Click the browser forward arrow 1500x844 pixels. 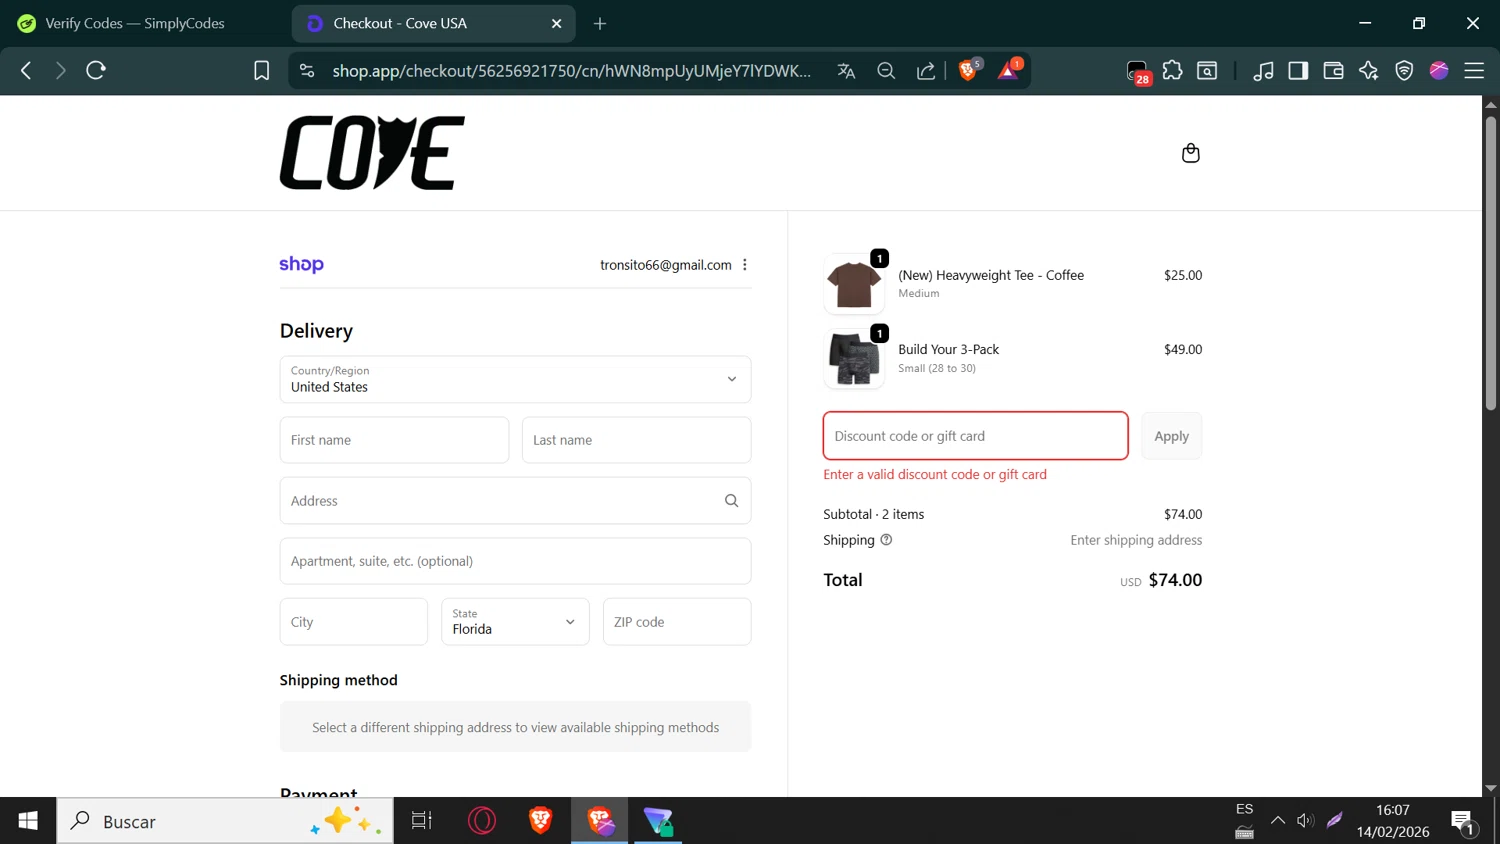61,70
